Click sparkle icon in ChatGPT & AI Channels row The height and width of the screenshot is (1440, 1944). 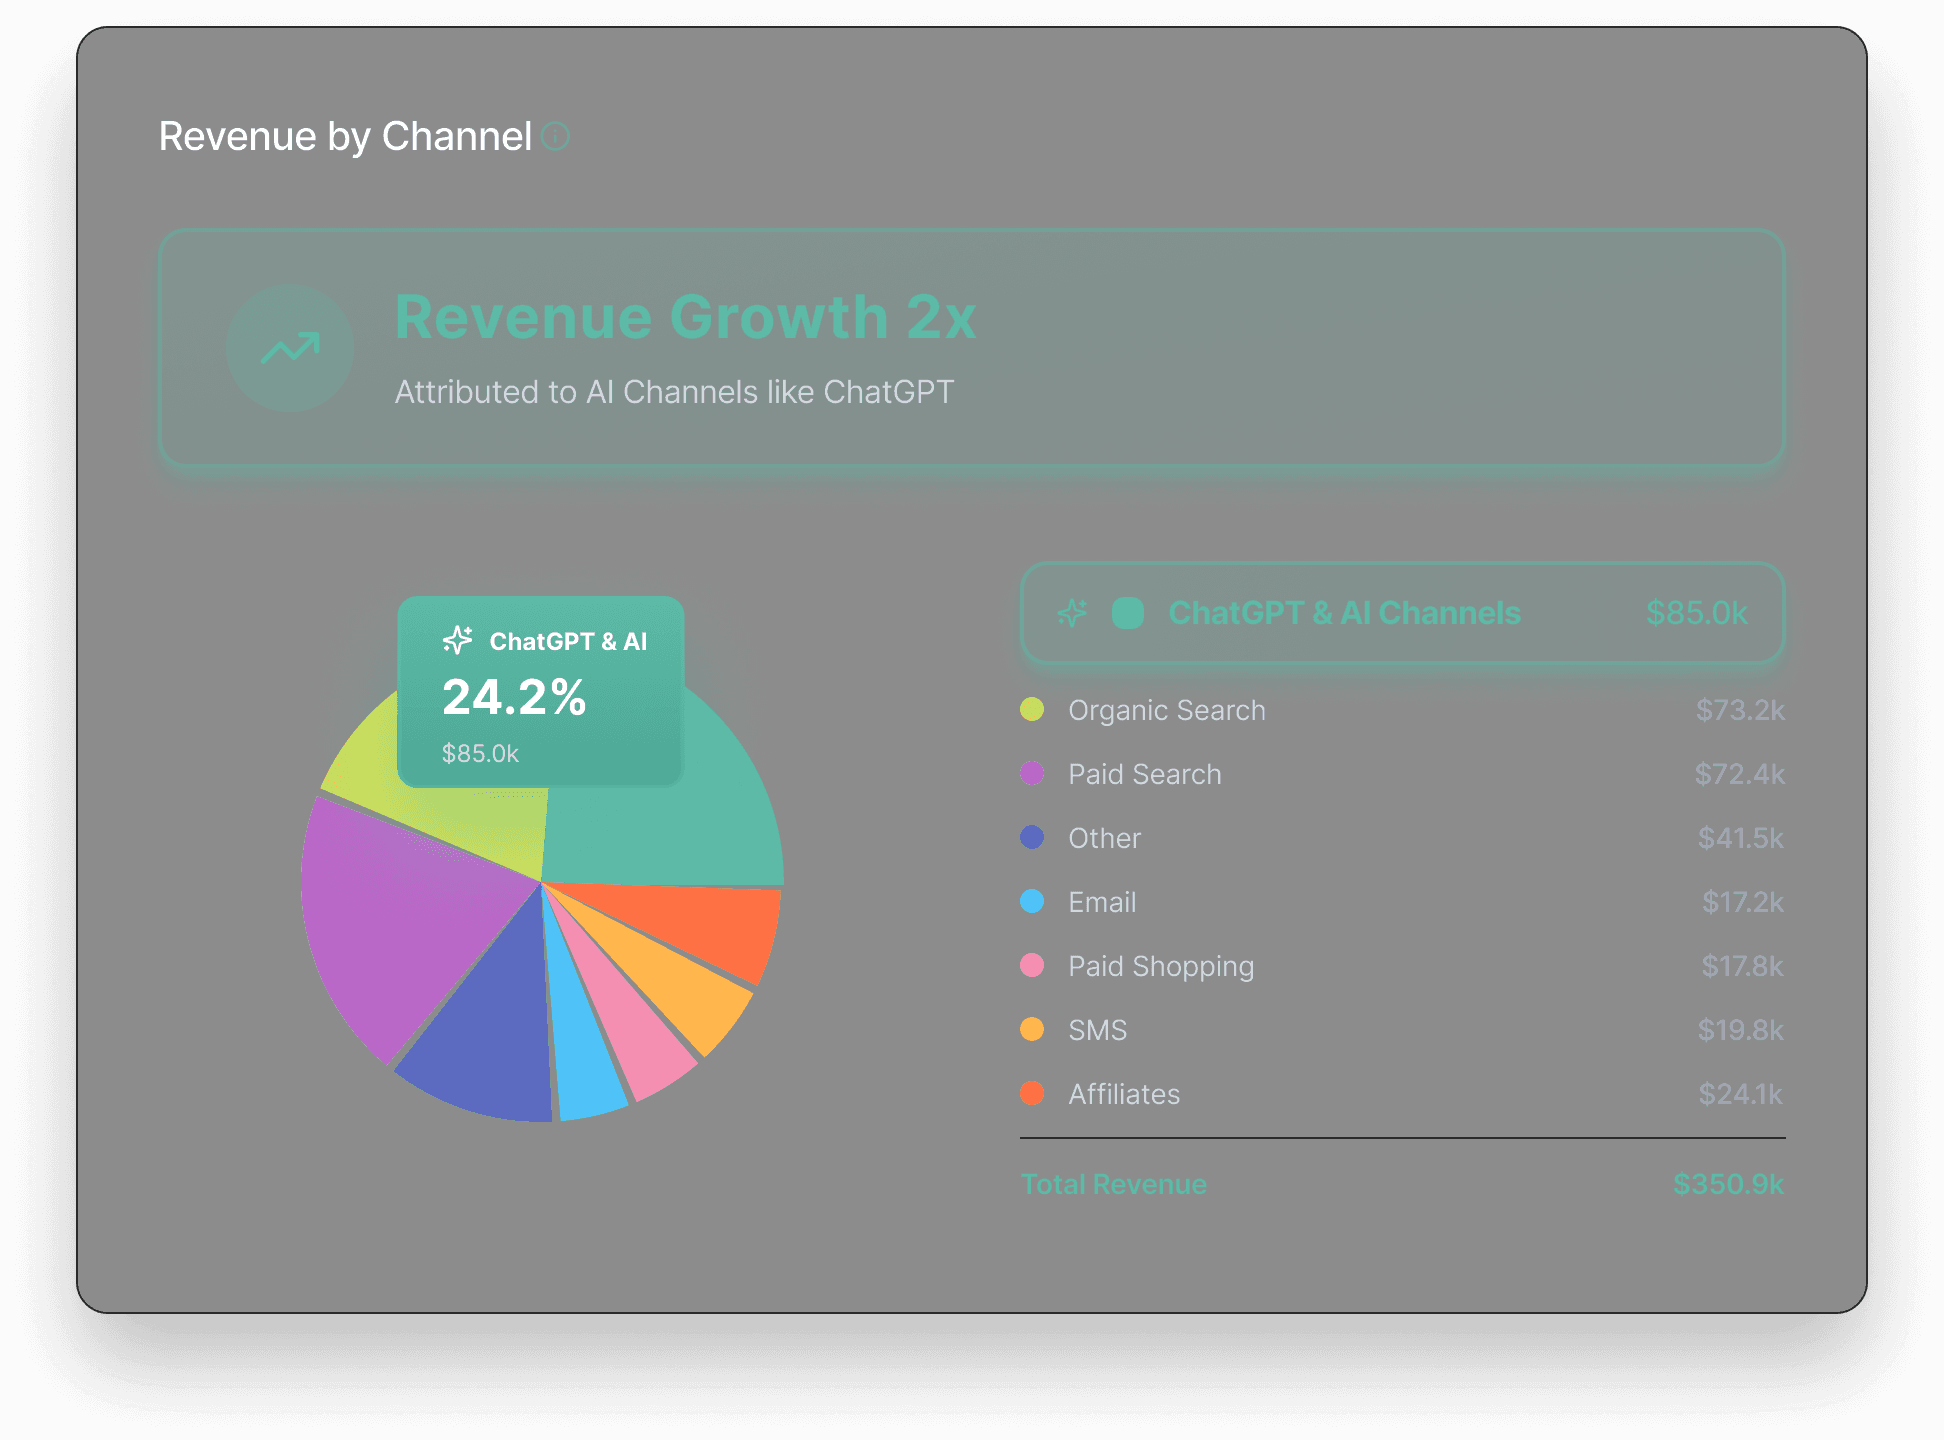[x=1072, y=613]
